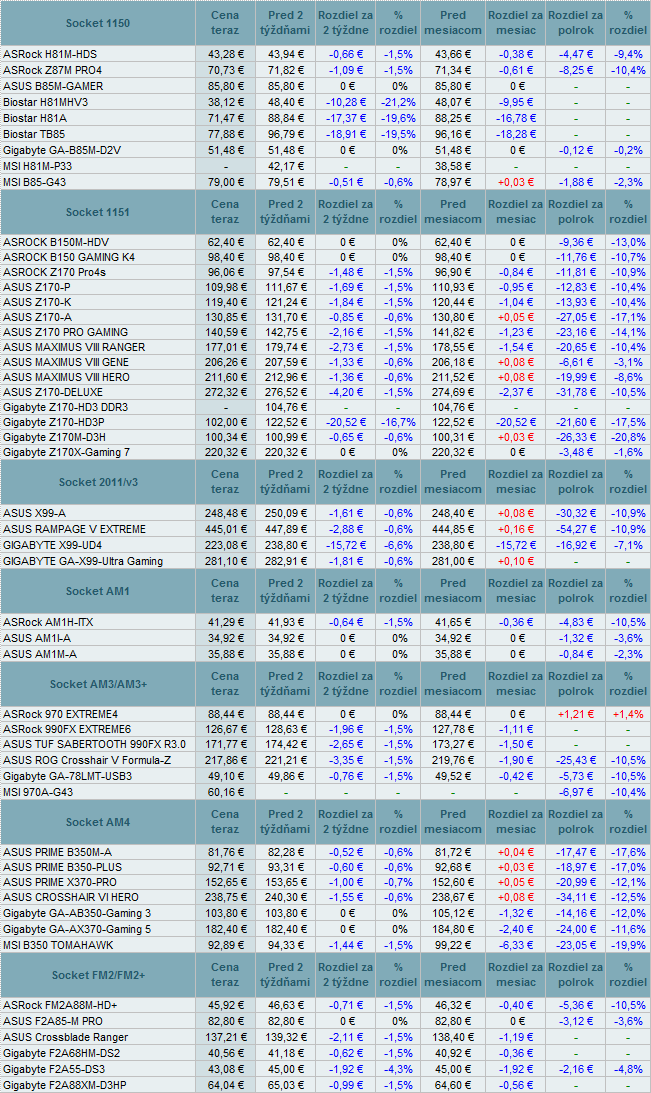
Task: Click the ASUS PRIME B350M-A product name
Action: point(57,853)
